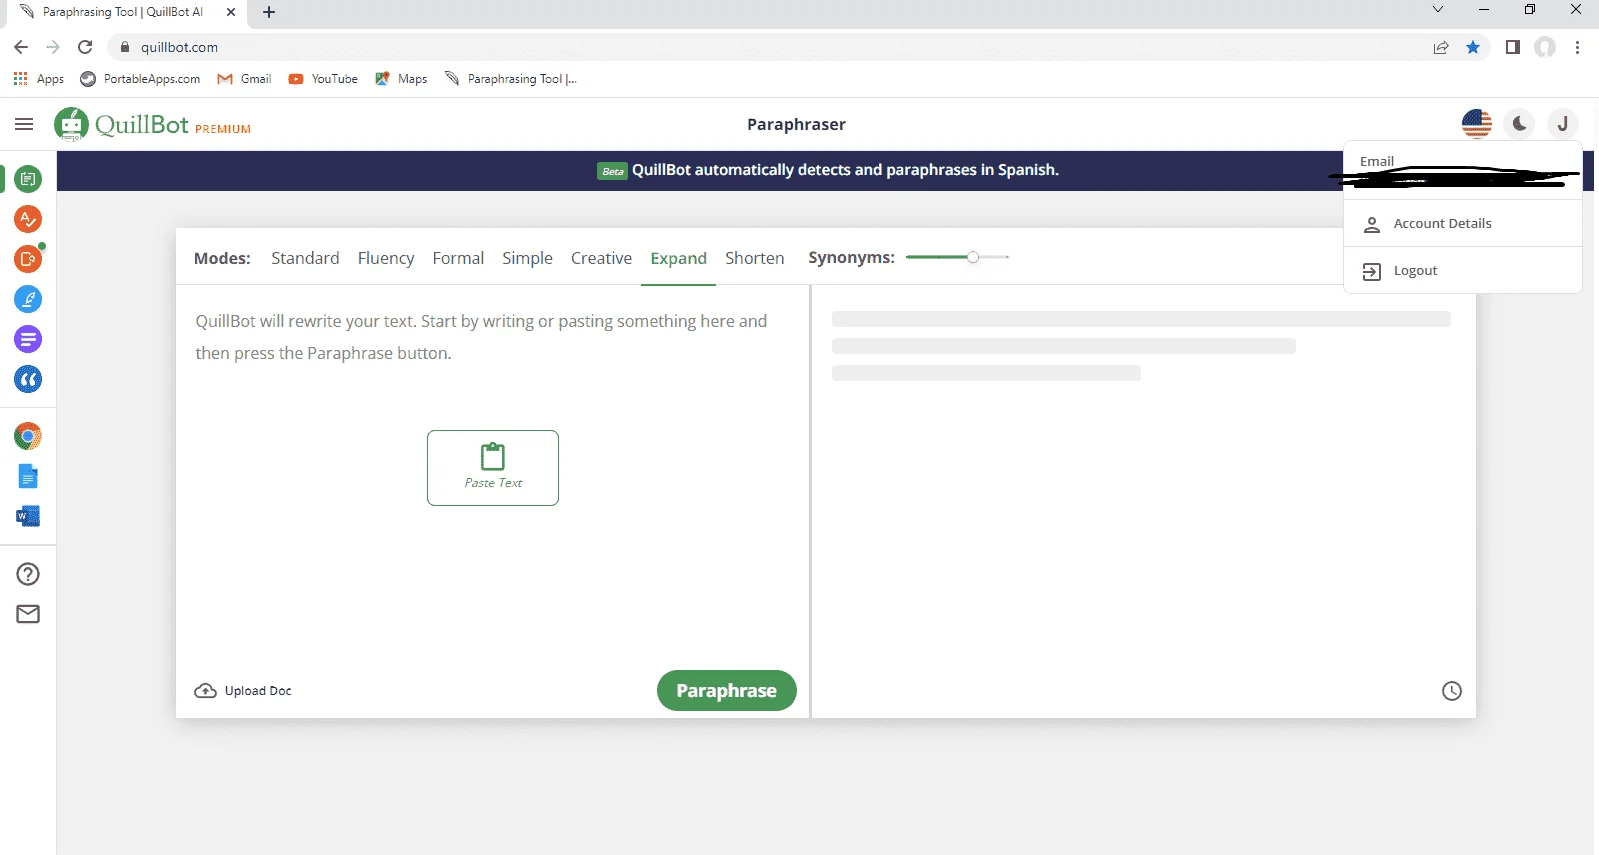Open the Chrome three-dot menu
The height and width of the screenshot is (855, 1599).
coord(1577,47)
